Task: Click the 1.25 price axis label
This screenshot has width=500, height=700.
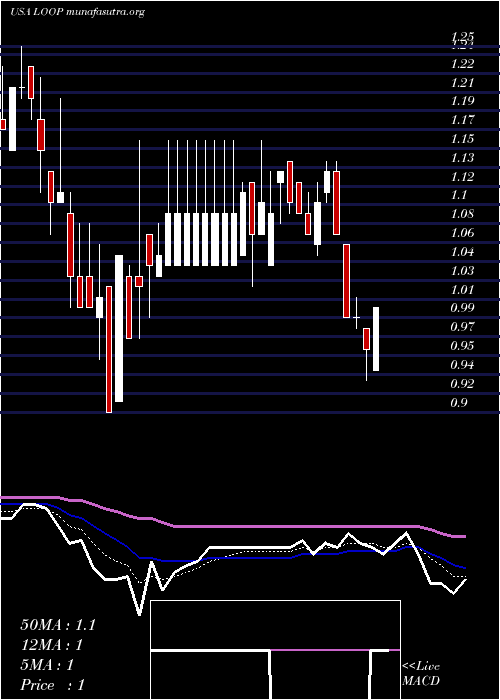Action: pos(462,37)
